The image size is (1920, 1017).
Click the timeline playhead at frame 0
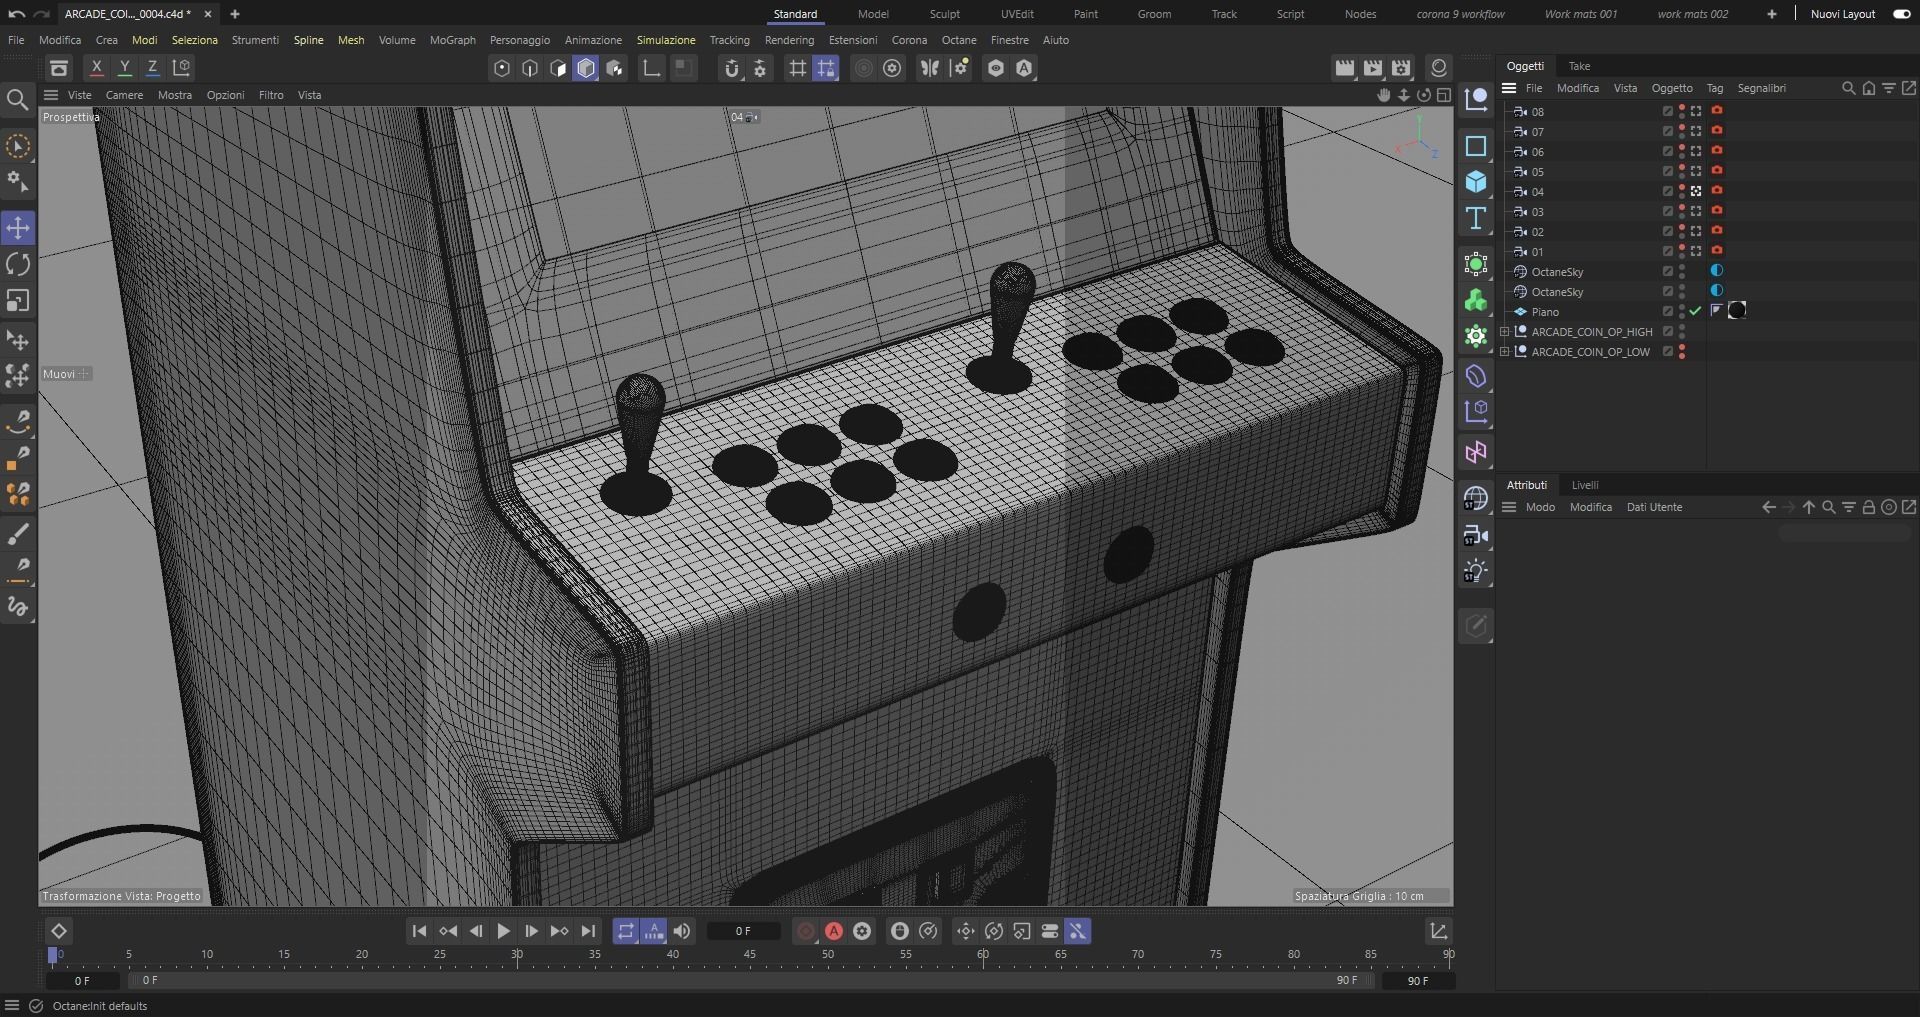[53, 955]
